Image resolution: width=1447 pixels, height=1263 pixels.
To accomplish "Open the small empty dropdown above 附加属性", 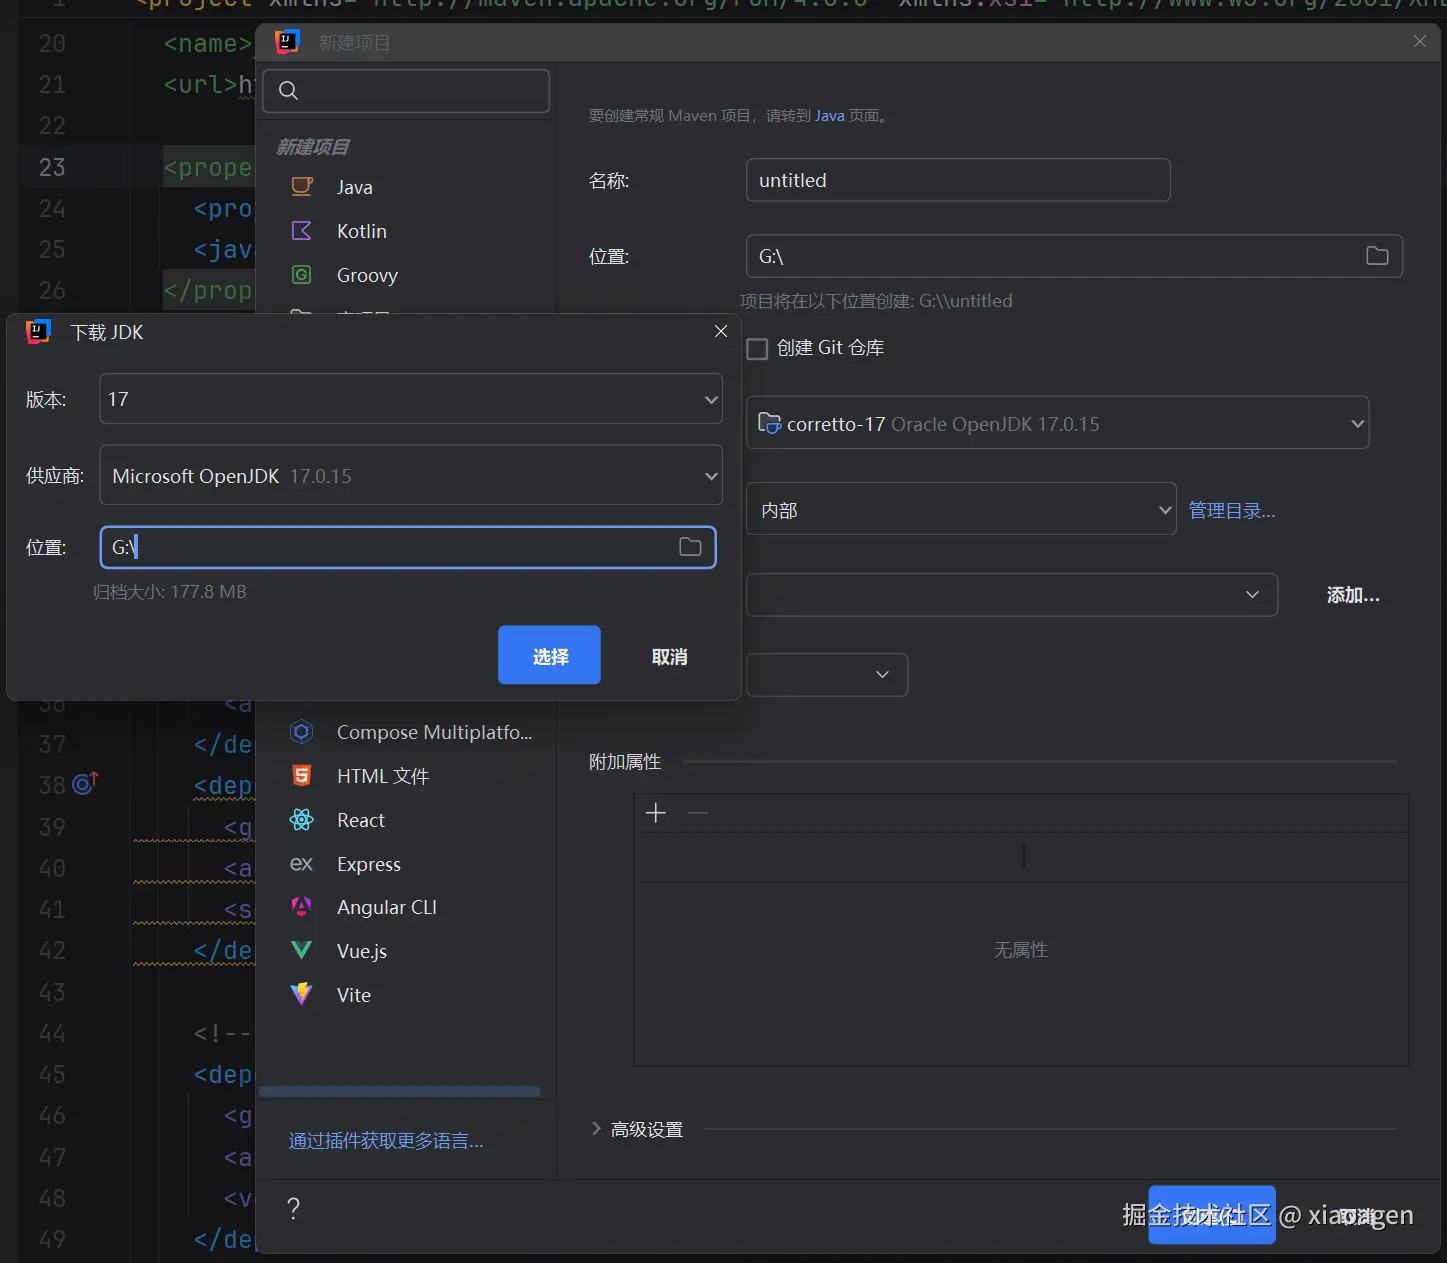I will [827, 674].
